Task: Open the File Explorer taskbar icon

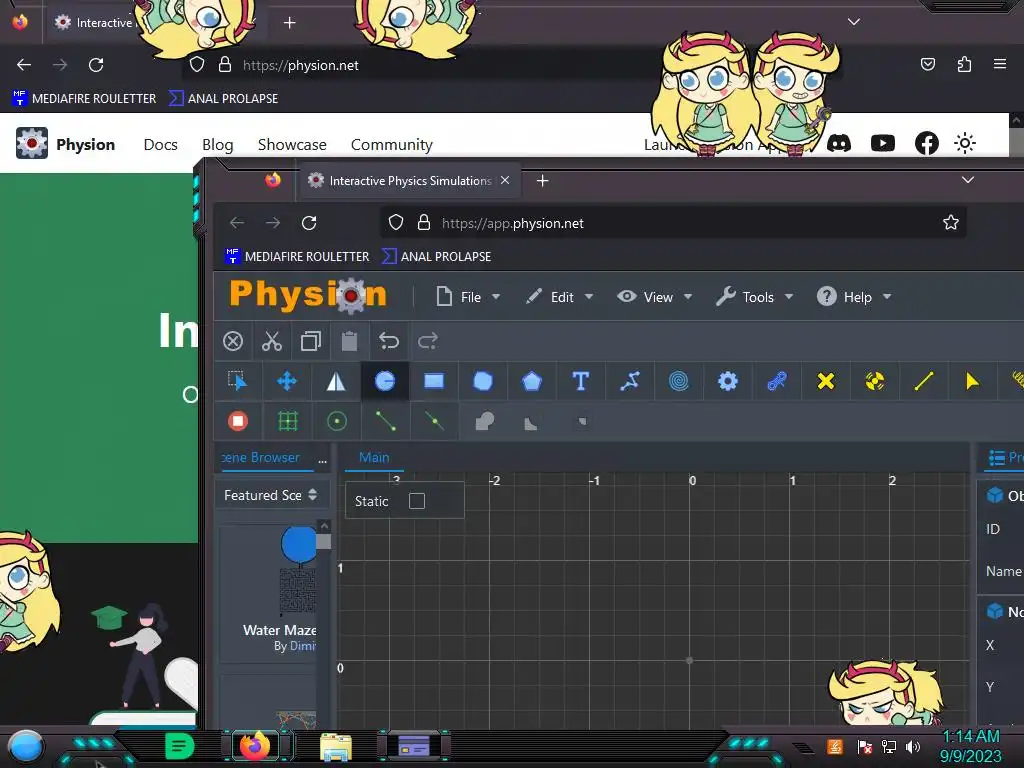Action: [x=336, y=746]
